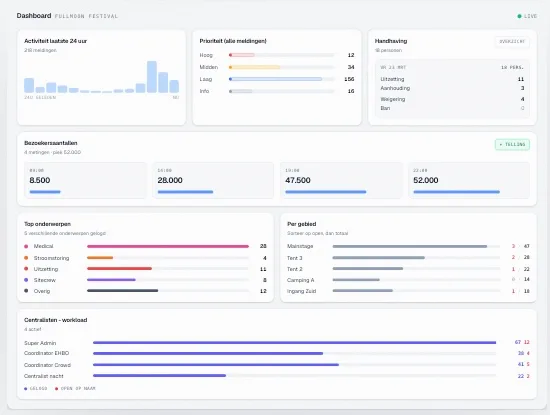
Task: Click the orange dot next to Stroomstoring
Action: [26, 258]
